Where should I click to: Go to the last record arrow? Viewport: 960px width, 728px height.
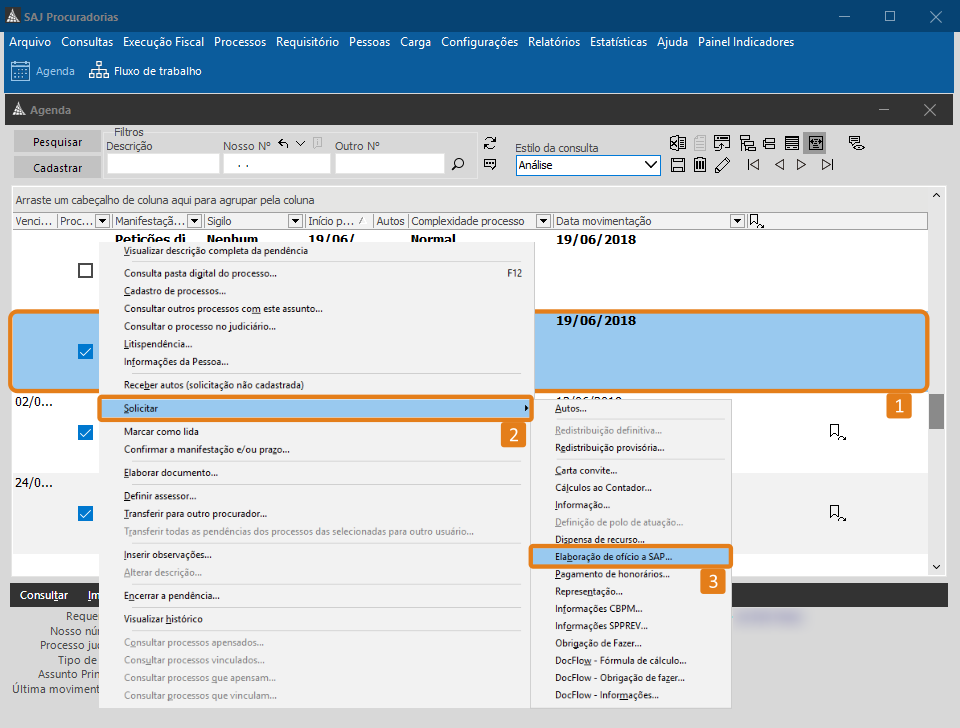tap(828, 165)
